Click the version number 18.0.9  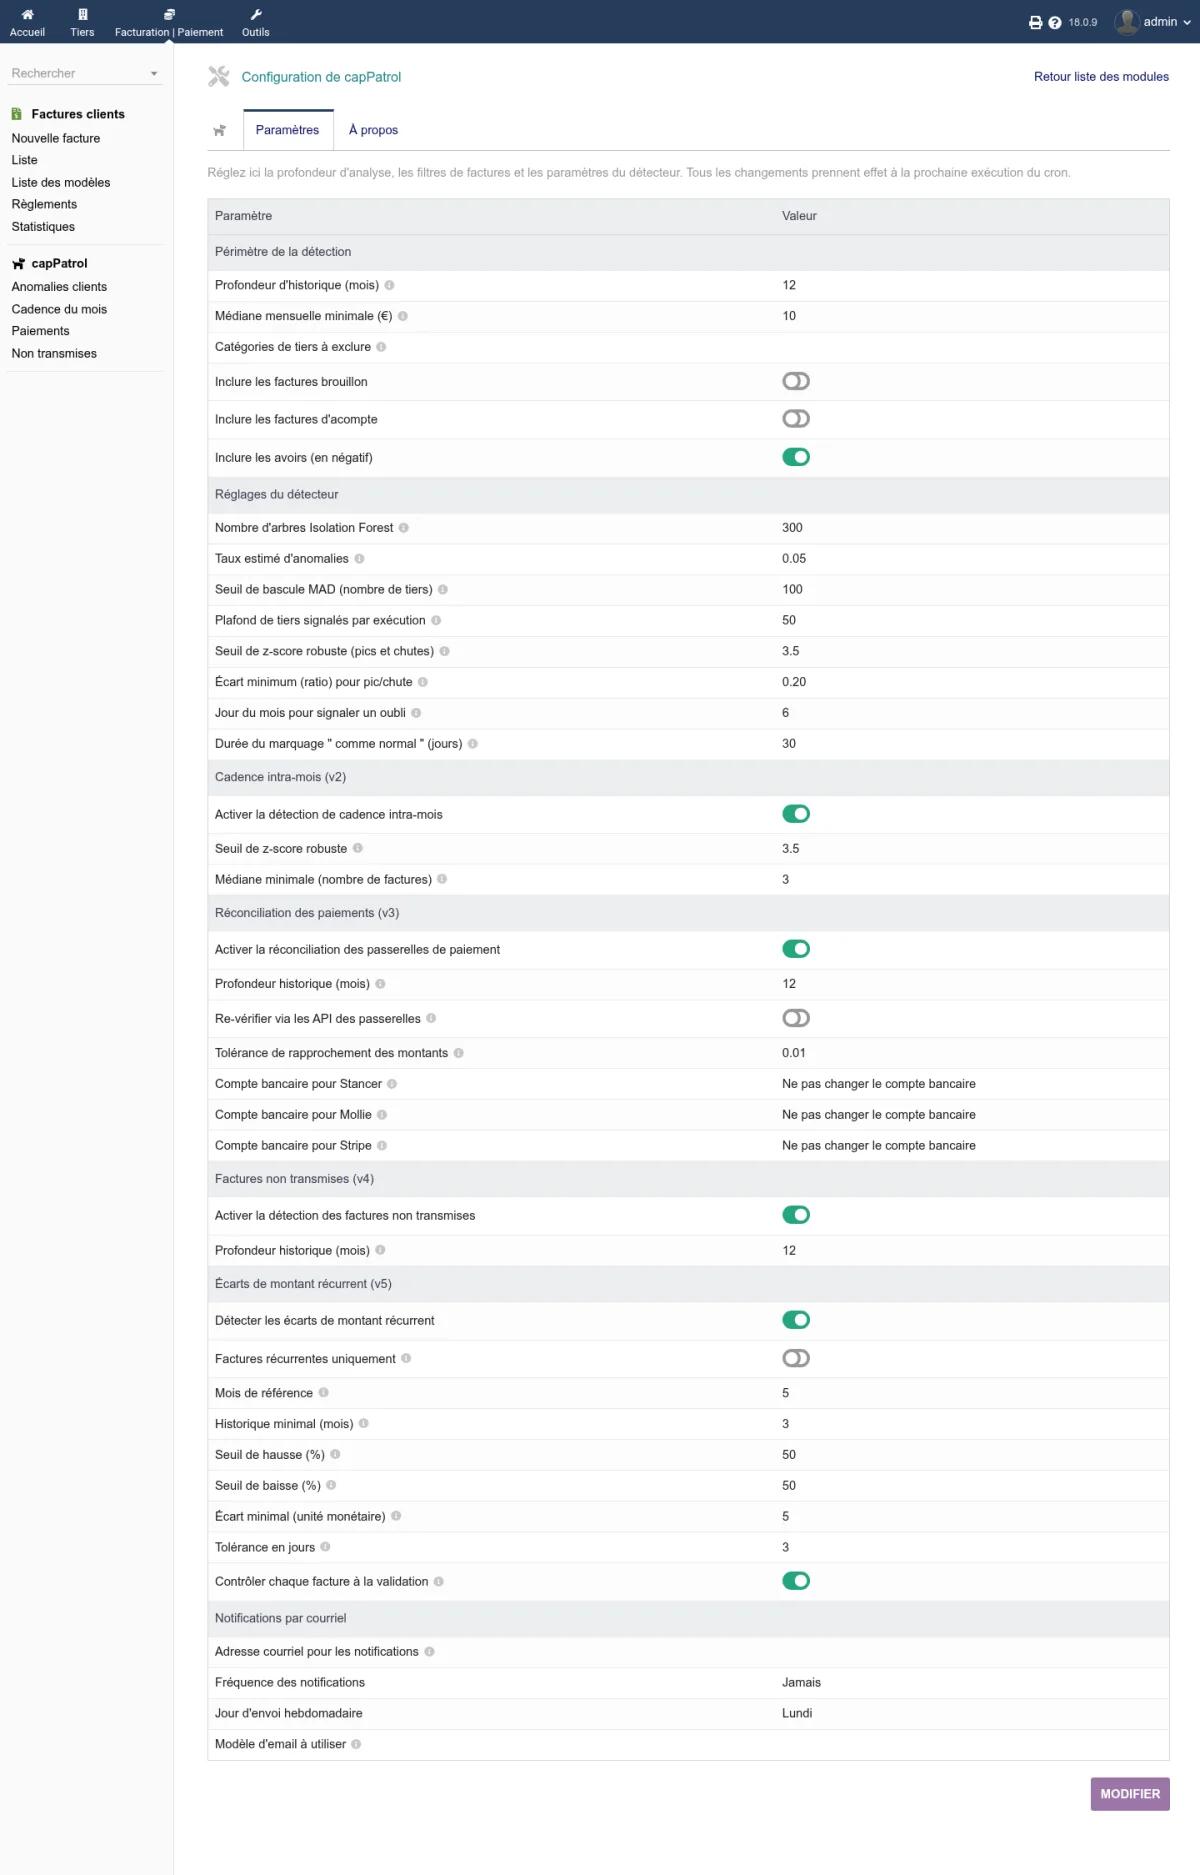[1083, 22]
